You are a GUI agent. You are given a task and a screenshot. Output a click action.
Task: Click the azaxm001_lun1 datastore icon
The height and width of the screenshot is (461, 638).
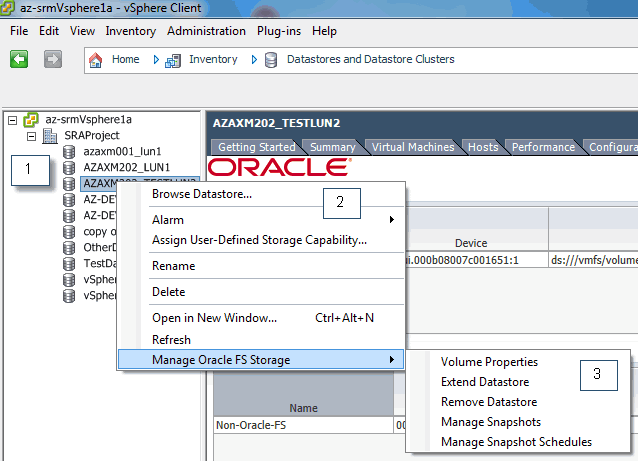(69, 152)
